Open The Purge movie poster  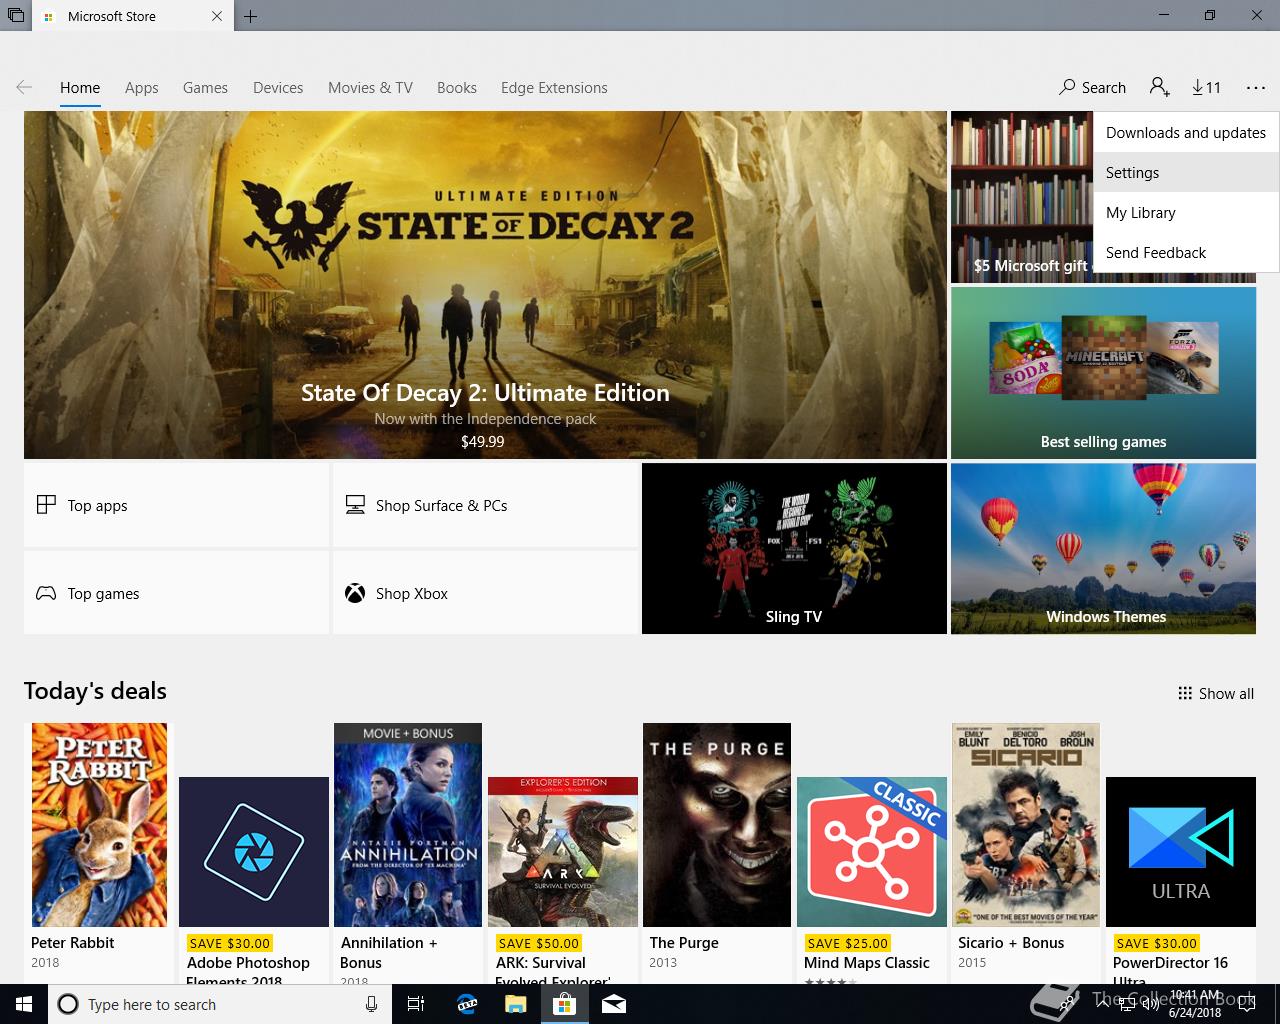[717, 825]
